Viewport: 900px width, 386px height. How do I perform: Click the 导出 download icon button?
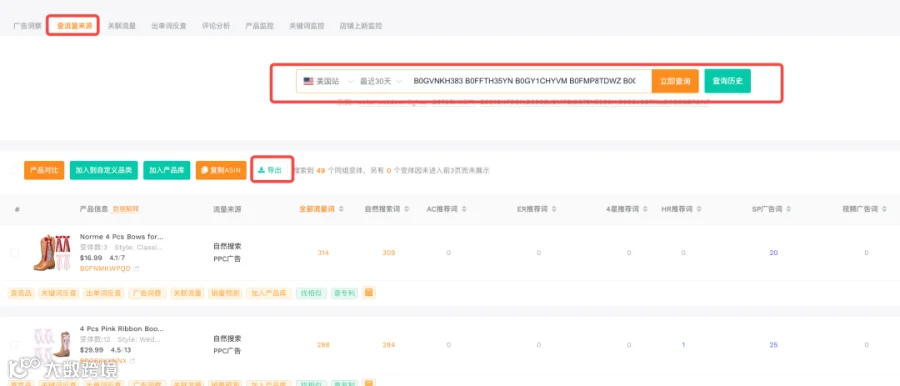(270, 170)
